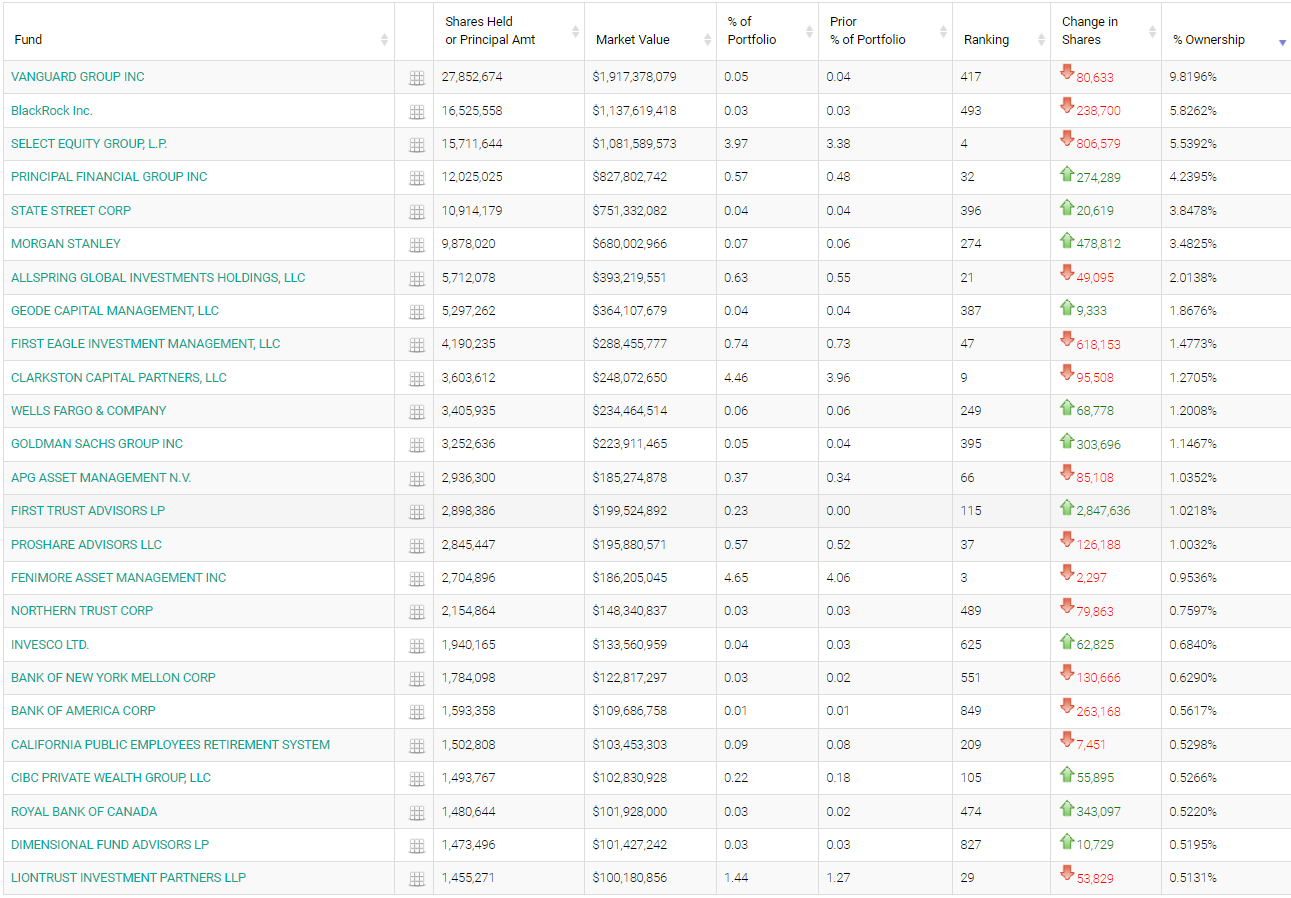Click ownership value 4.2395%

click(1193, 177)
